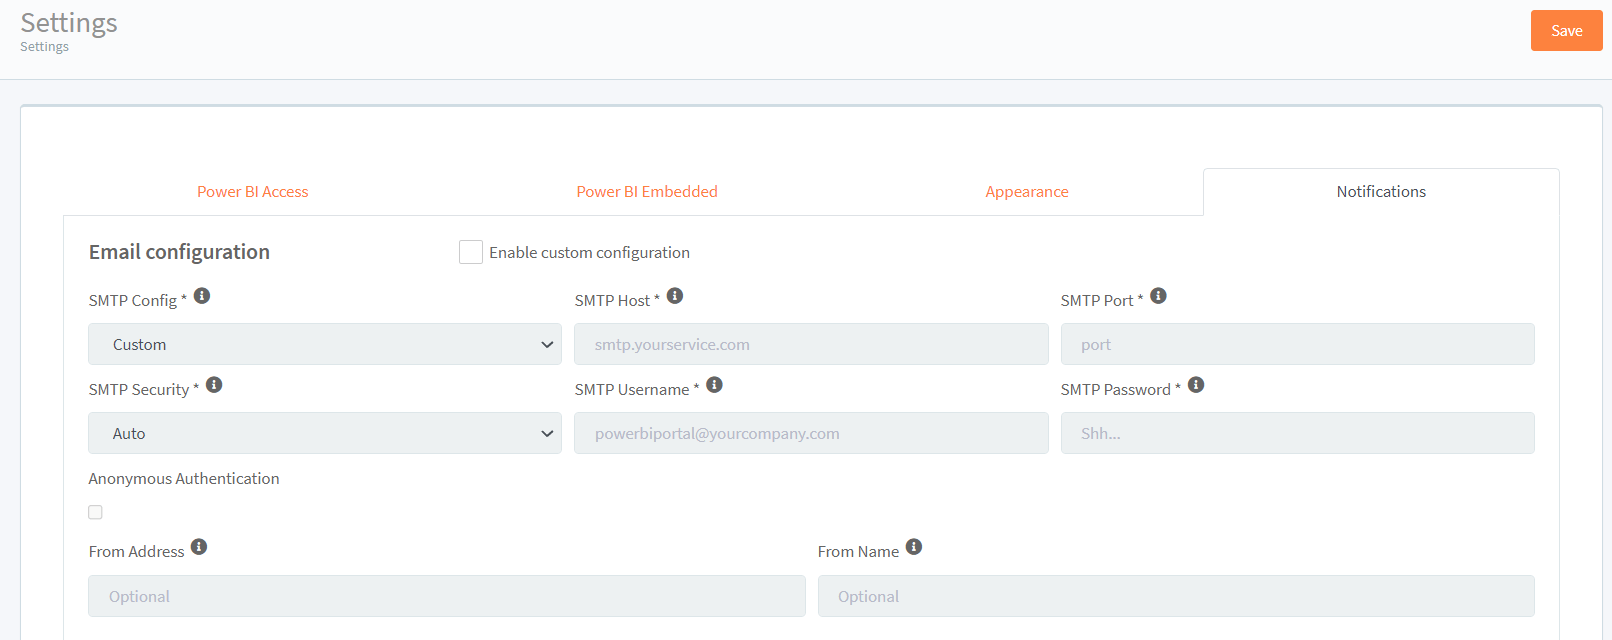
Task: Click the orange Save button
Action: (x=1566, y=30)
